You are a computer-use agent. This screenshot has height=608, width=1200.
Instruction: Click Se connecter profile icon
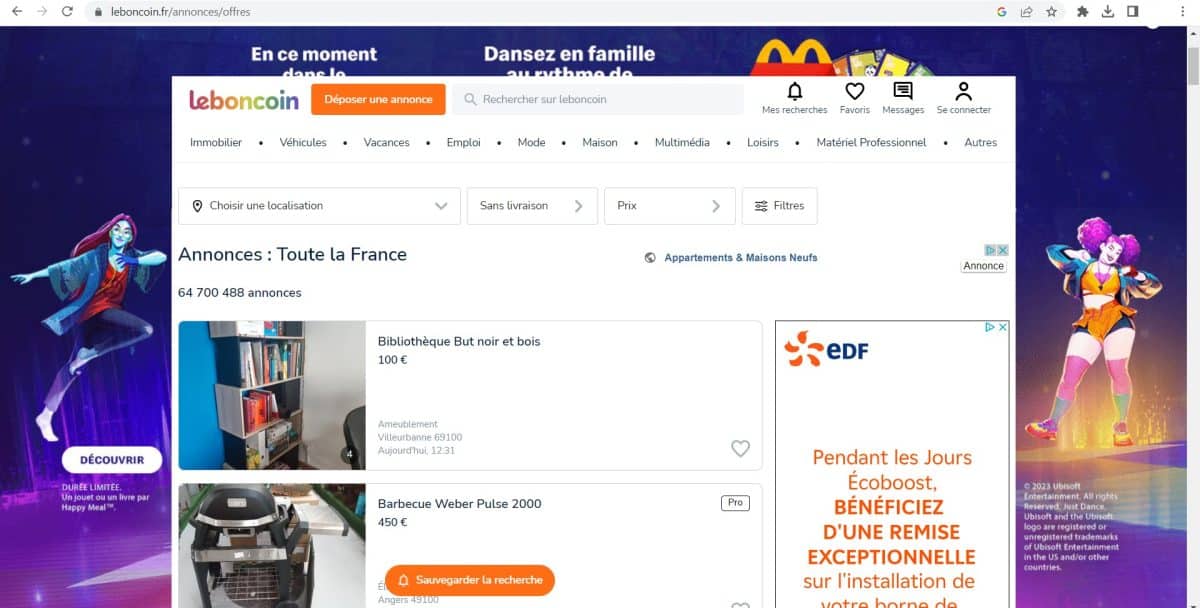964,92
